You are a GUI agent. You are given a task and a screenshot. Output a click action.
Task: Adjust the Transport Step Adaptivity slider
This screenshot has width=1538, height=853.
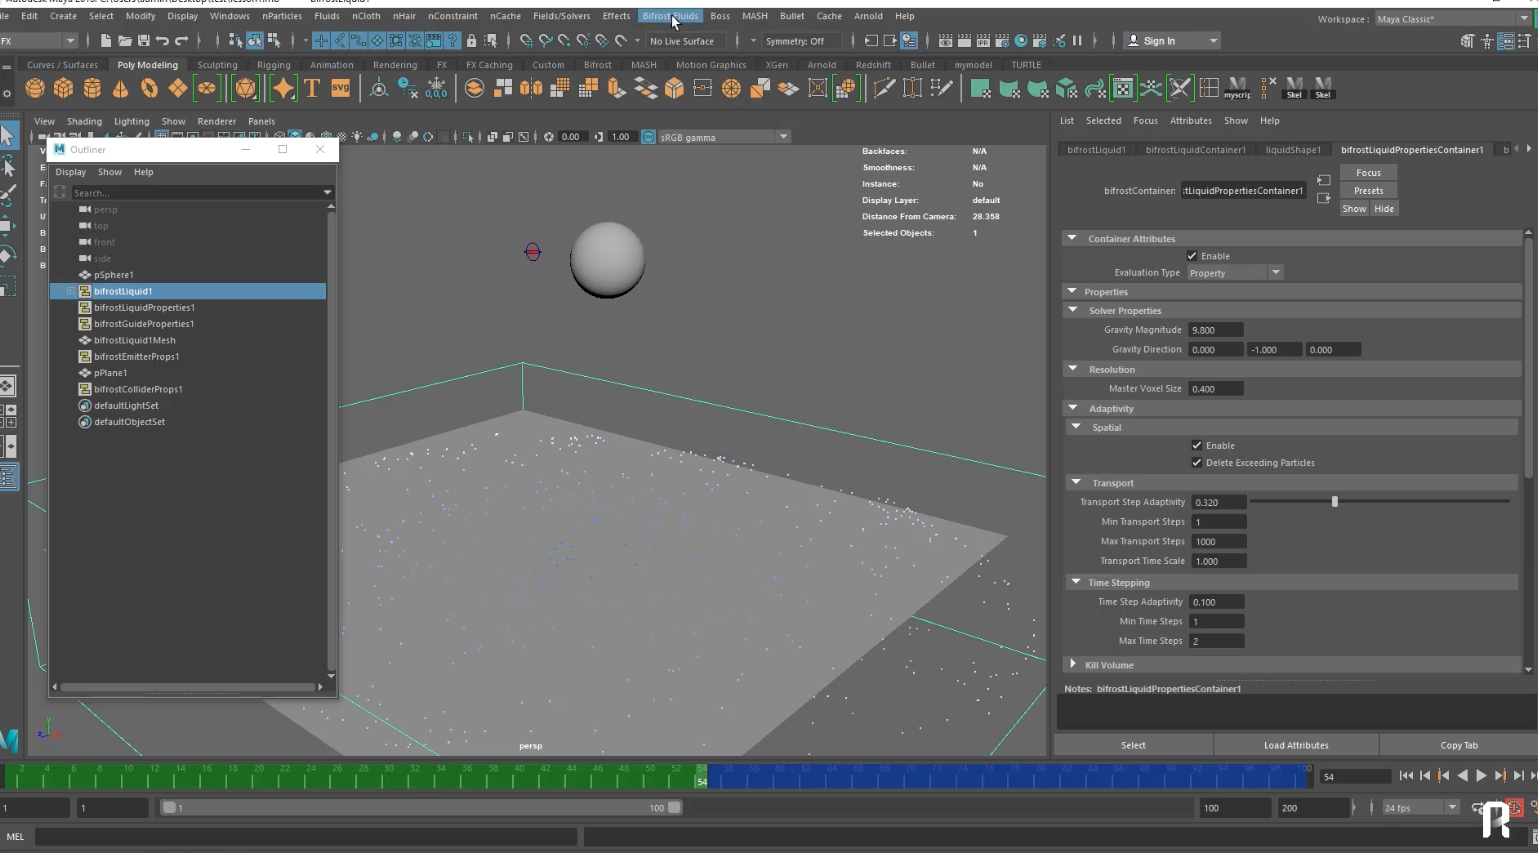tap(1334, 502)
